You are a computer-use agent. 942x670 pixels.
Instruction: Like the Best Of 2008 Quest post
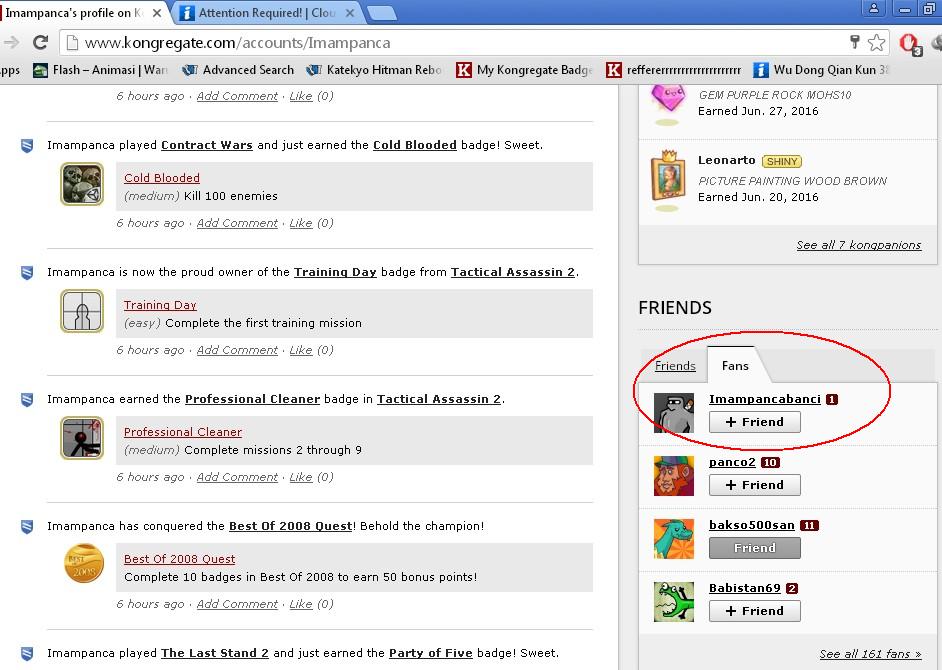click(x=301, y=605)
